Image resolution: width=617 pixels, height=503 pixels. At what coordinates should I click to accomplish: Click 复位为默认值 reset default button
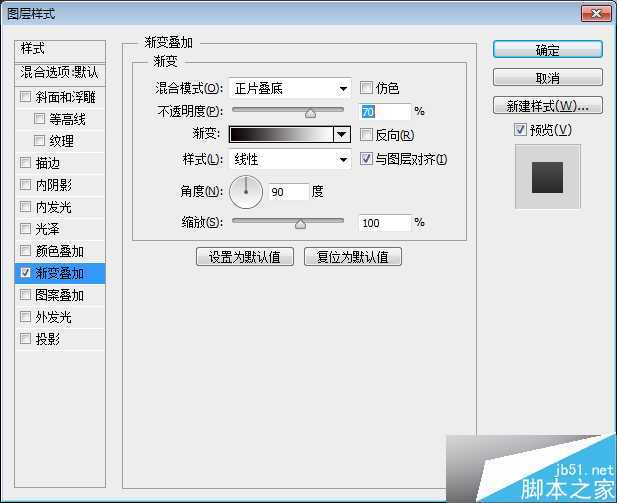tap(353, 257)
